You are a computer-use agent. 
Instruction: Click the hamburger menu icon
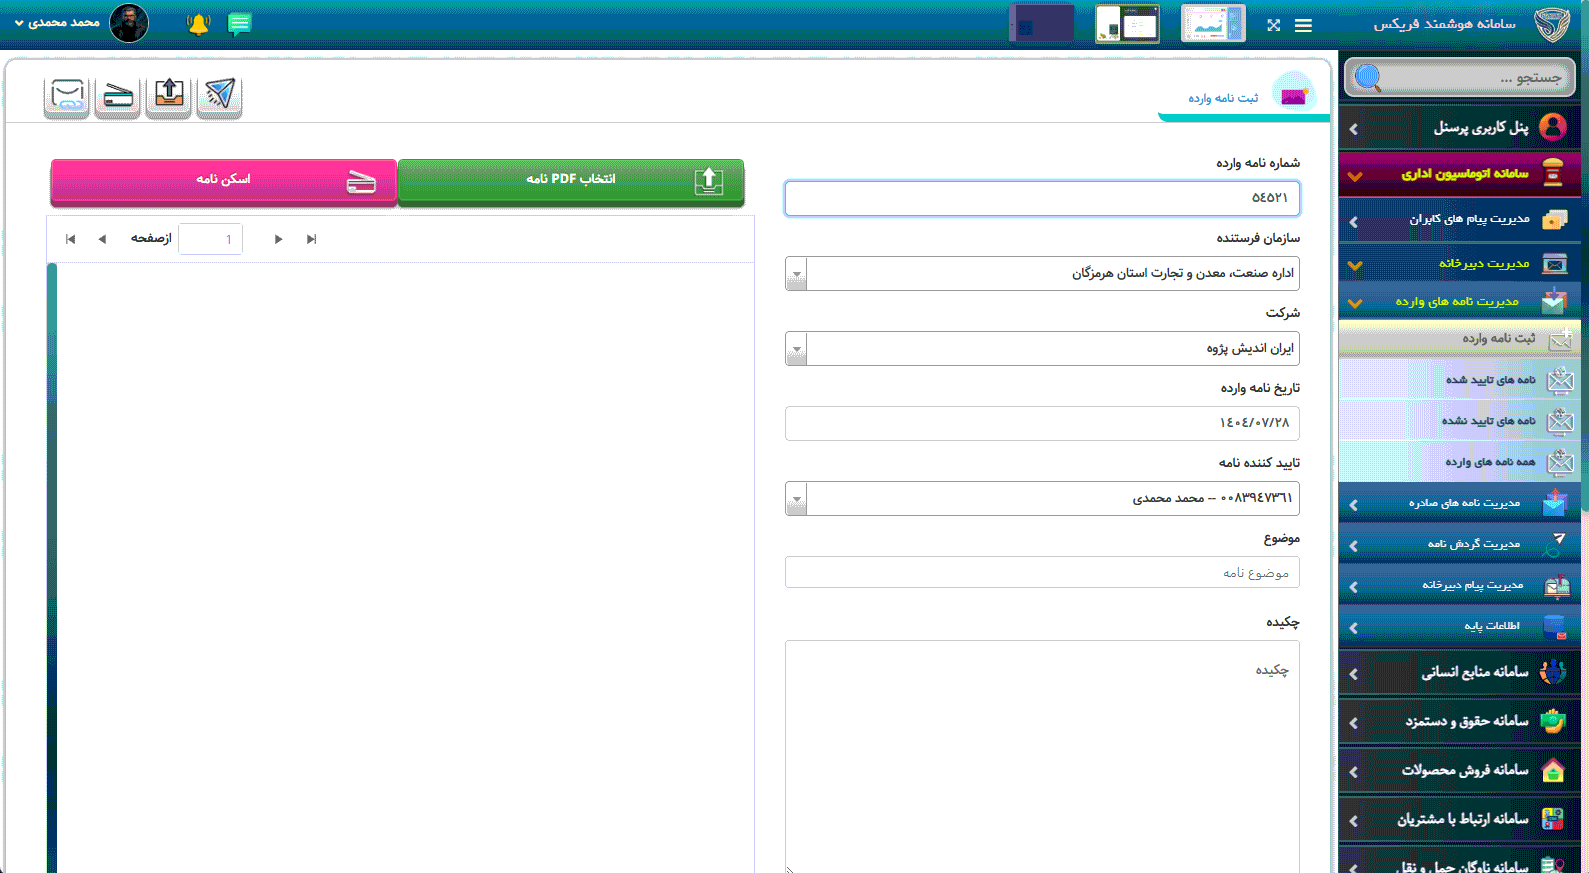click(x=1303, y=25)
